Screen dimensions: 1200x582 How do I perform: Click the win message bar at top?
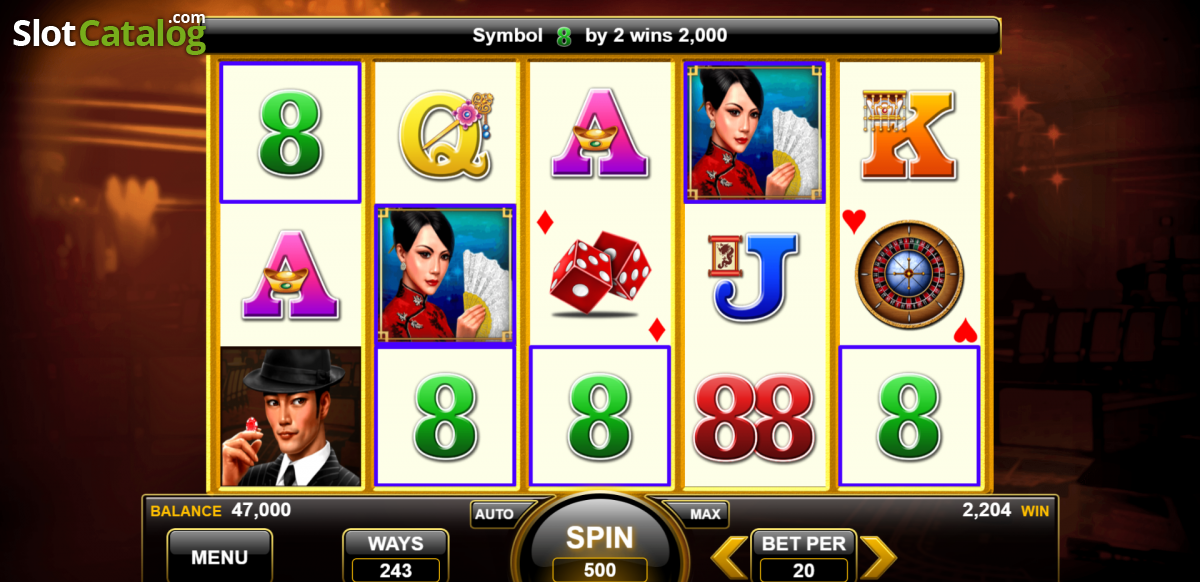click(600, 36)
